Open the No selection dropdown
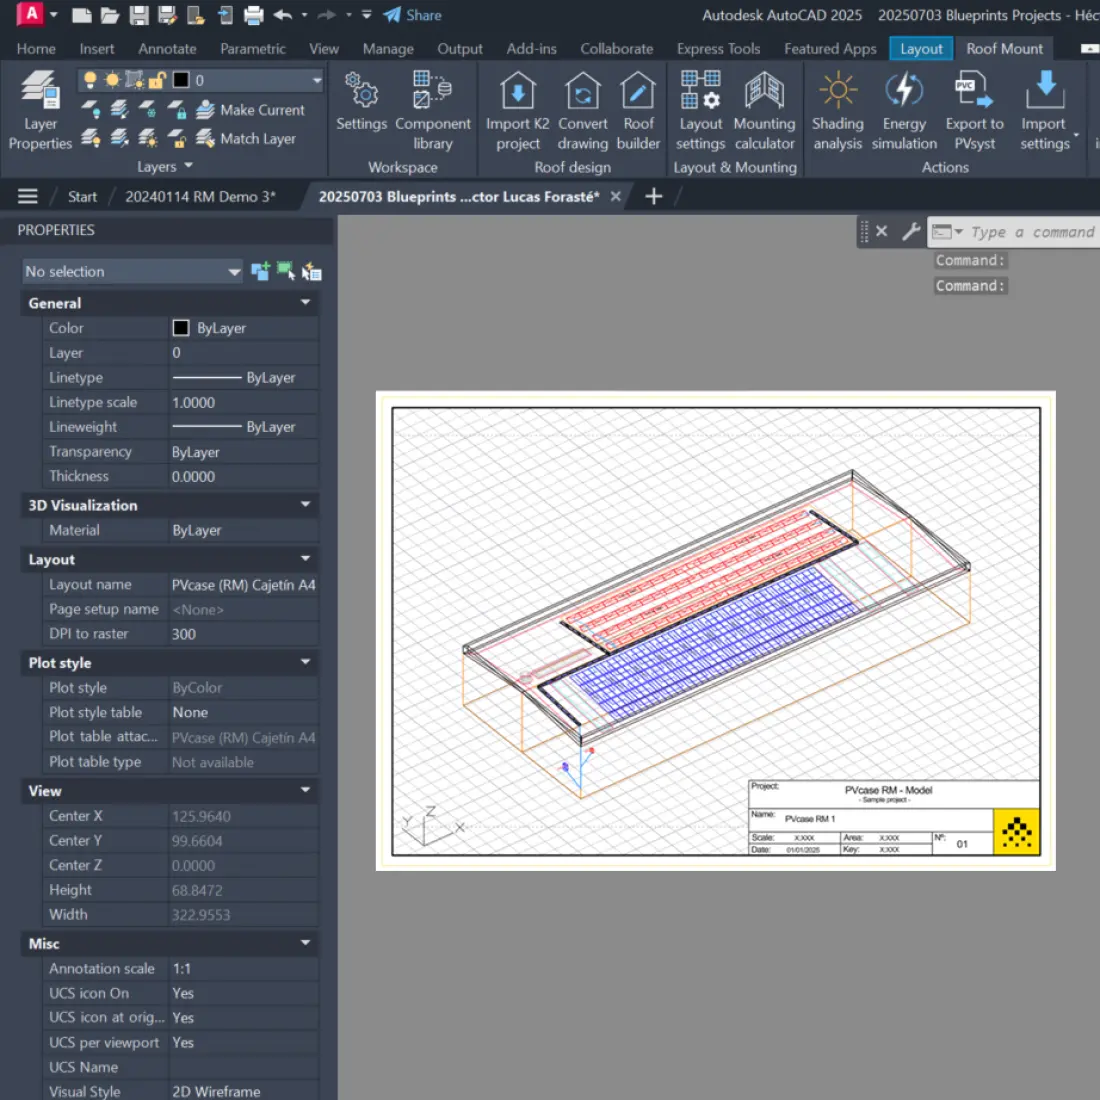The image size is (1100, 1100). 233,271
